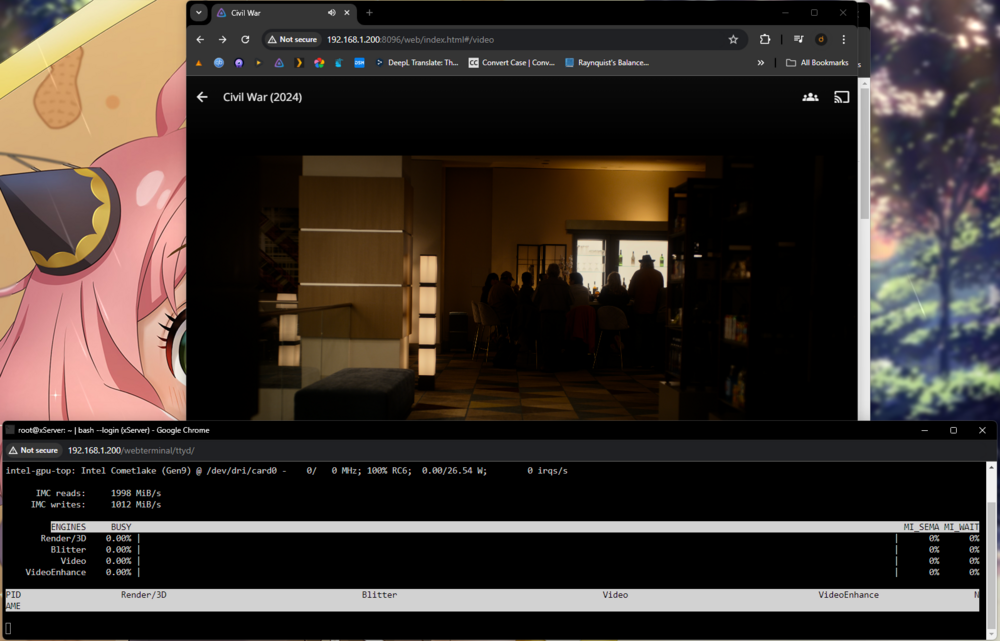Open tab search dropdown arrow
Viewport: 1000px width, 641px height.
(199, 13)
